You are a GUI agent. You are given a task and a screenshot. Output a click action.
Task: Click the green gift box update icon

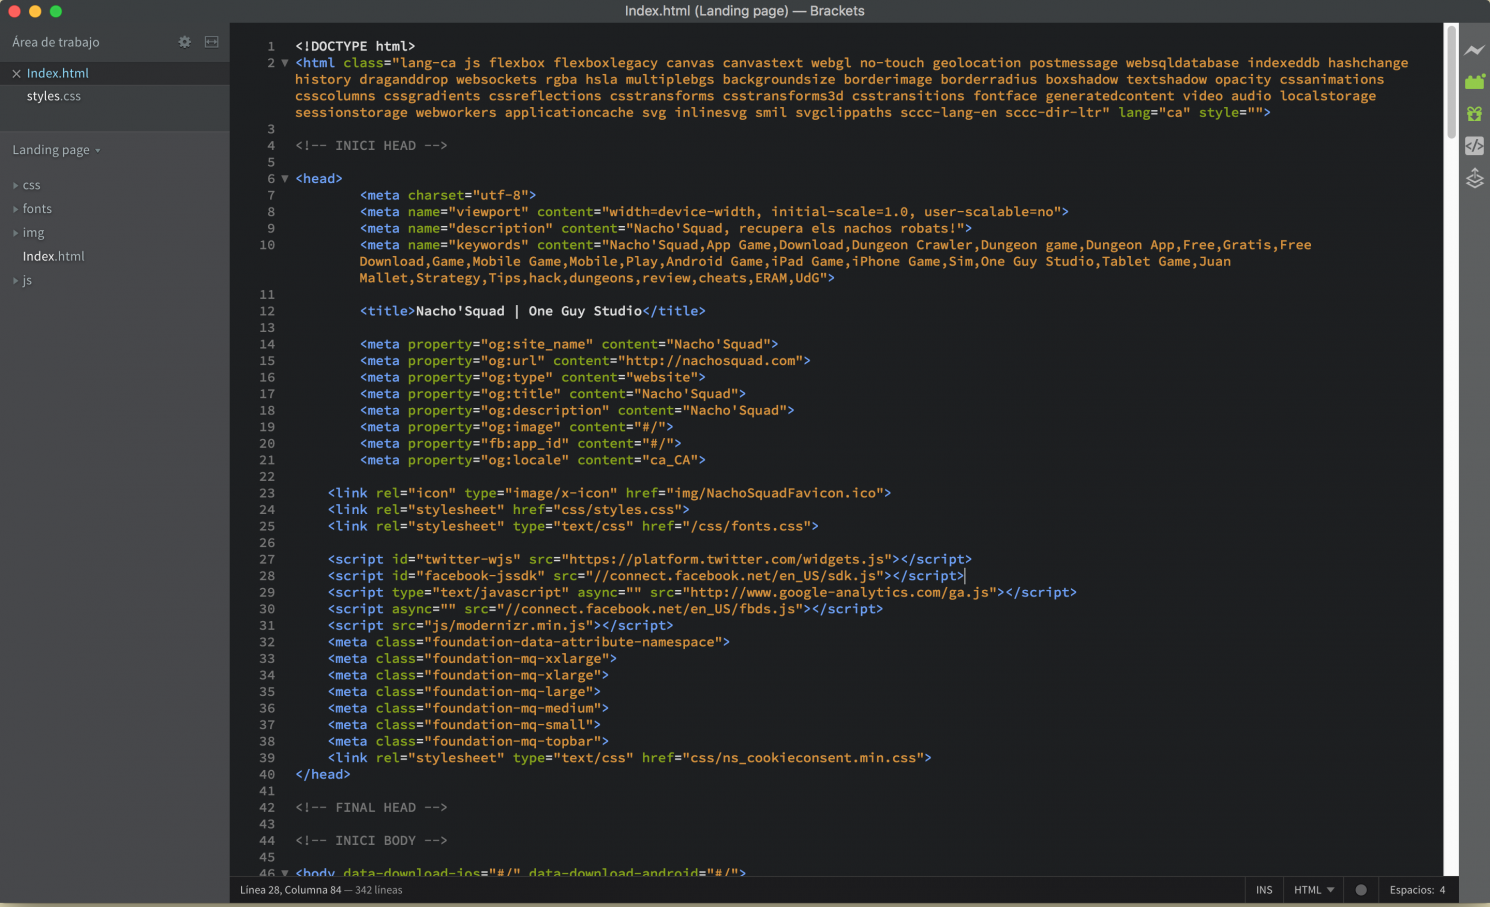click(x=1474, y=114)
